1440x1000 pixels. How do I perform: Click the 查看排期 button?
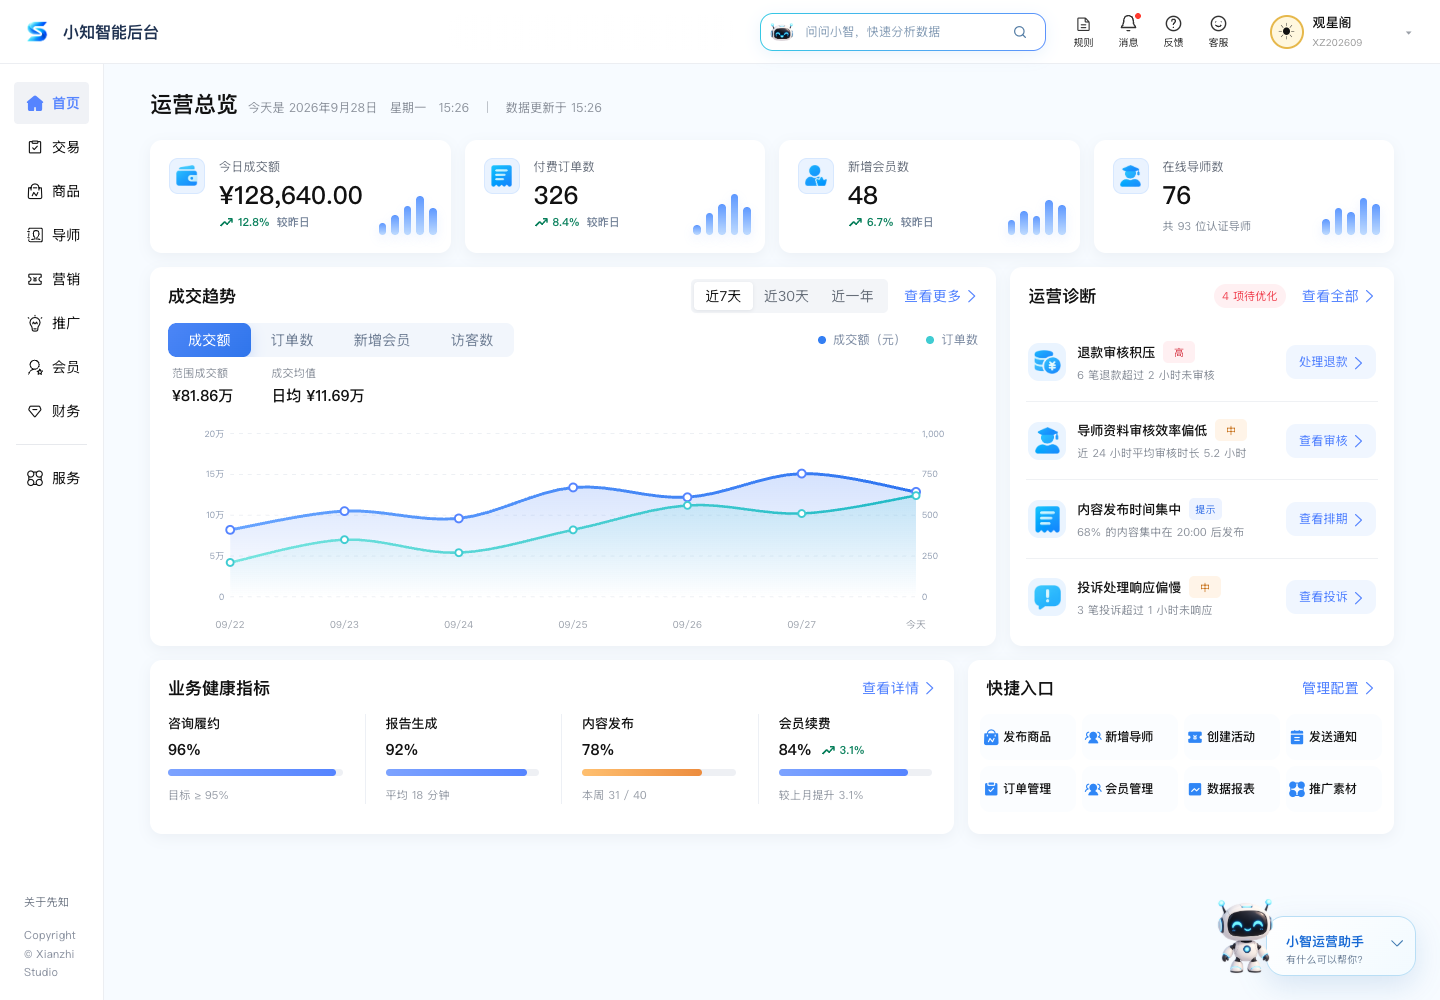(x=1331, y=519)
